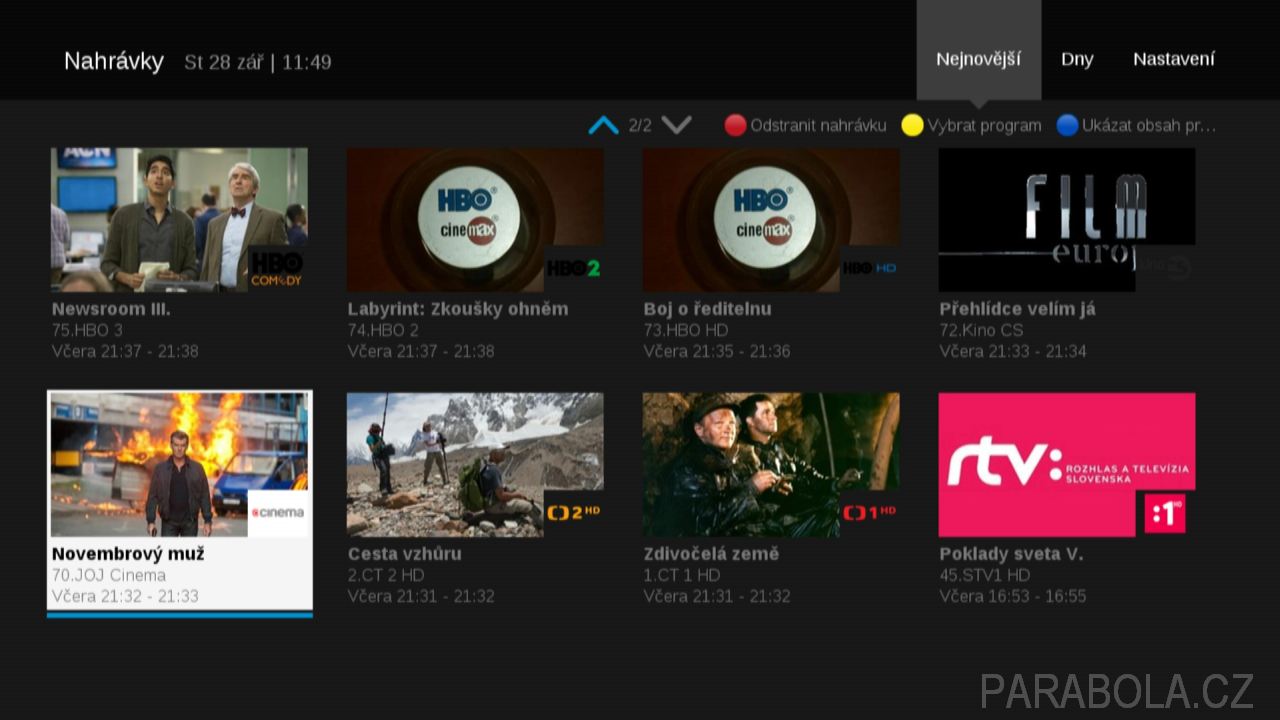Click ČT 1 HD channel logo

(x=869, y=514)
